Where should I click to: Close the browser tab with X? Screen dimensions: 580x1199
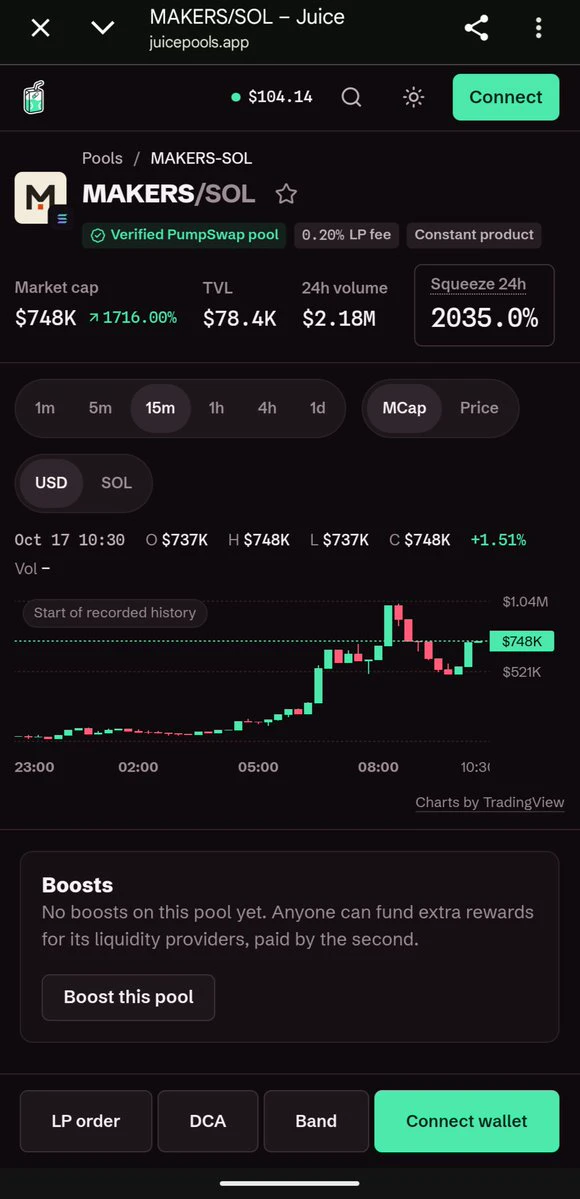coord(40,29)
